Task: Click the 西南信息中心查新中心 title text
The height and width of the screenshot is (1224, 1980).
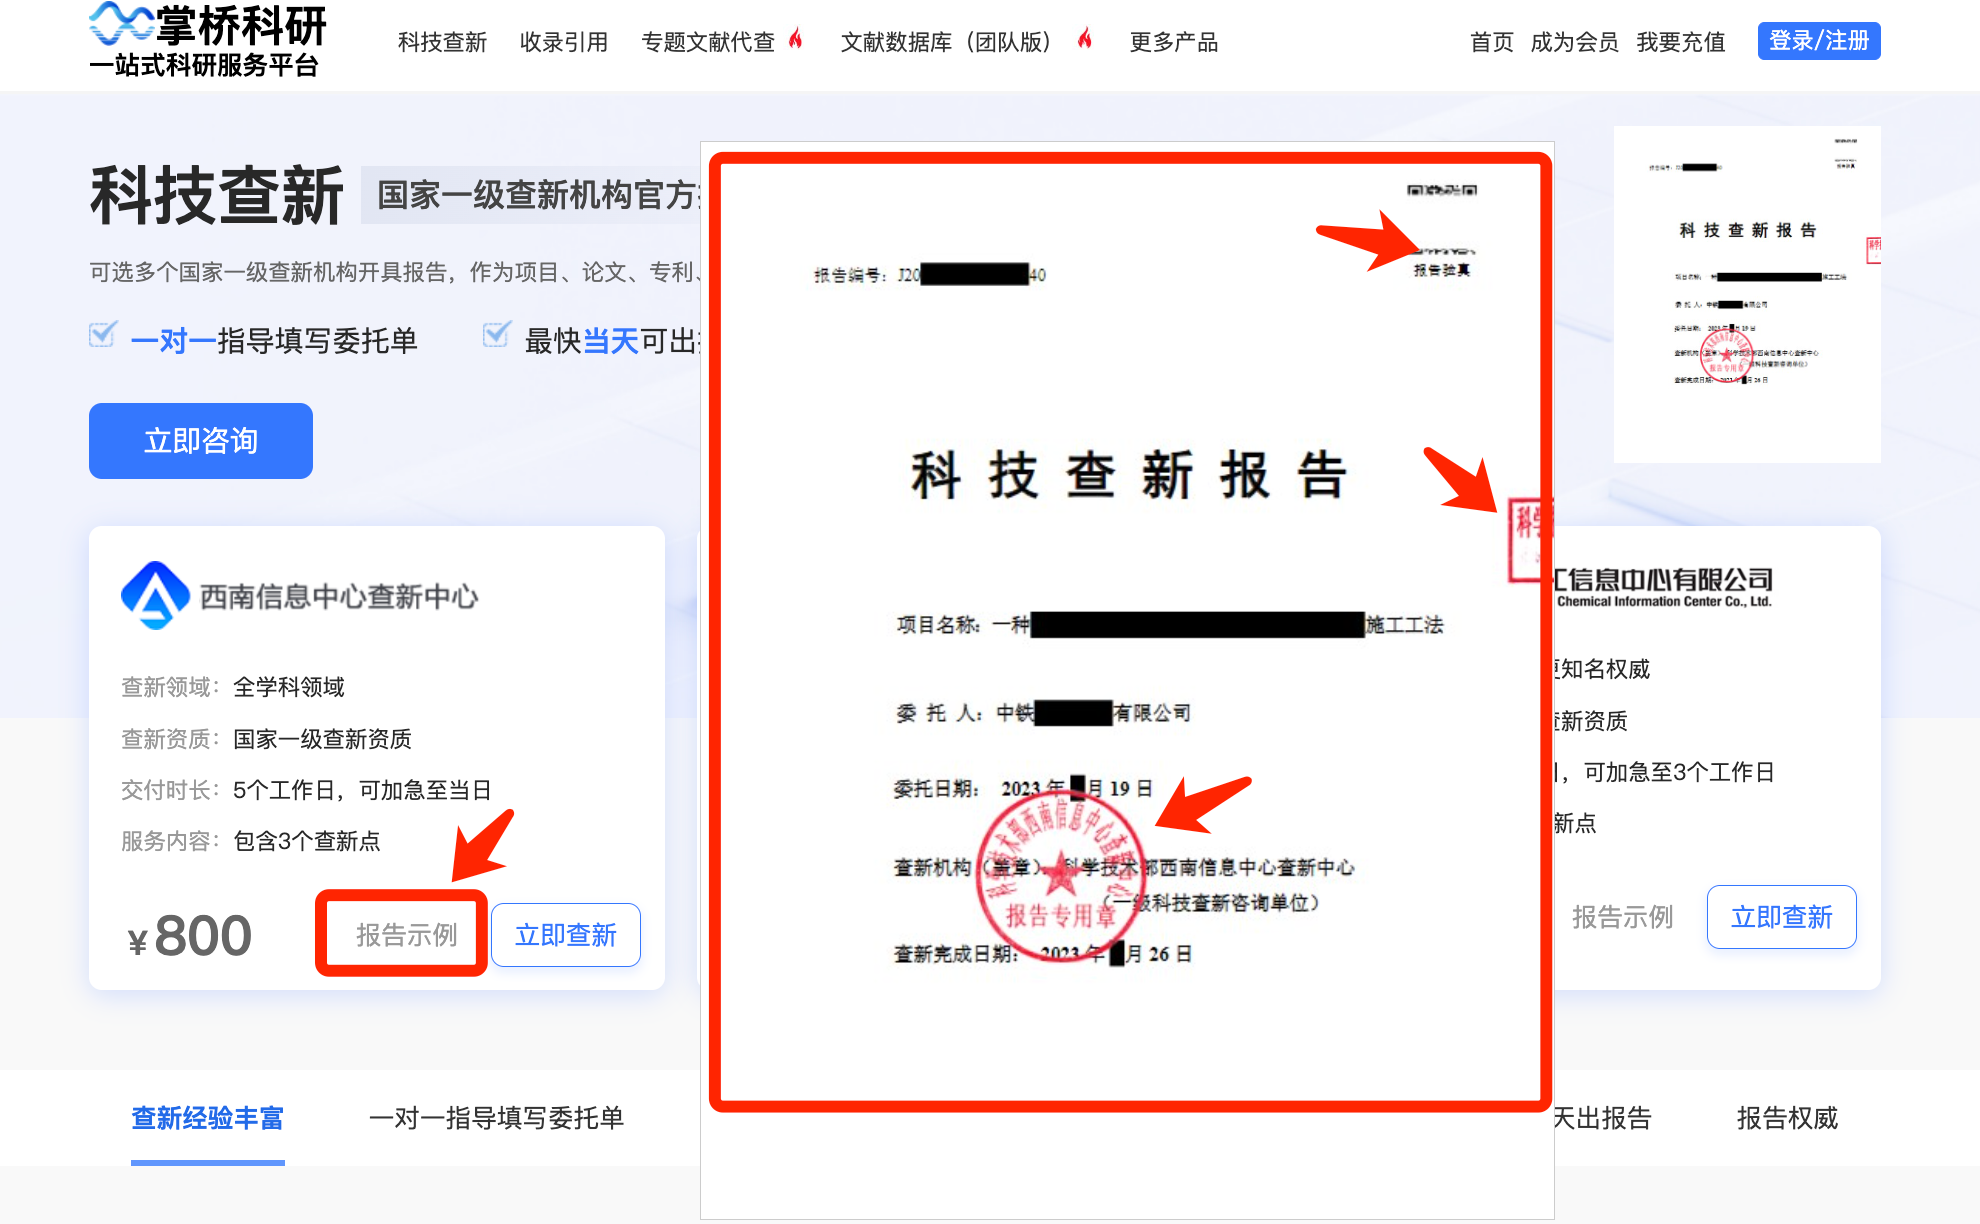Action: tap(339, 597)
